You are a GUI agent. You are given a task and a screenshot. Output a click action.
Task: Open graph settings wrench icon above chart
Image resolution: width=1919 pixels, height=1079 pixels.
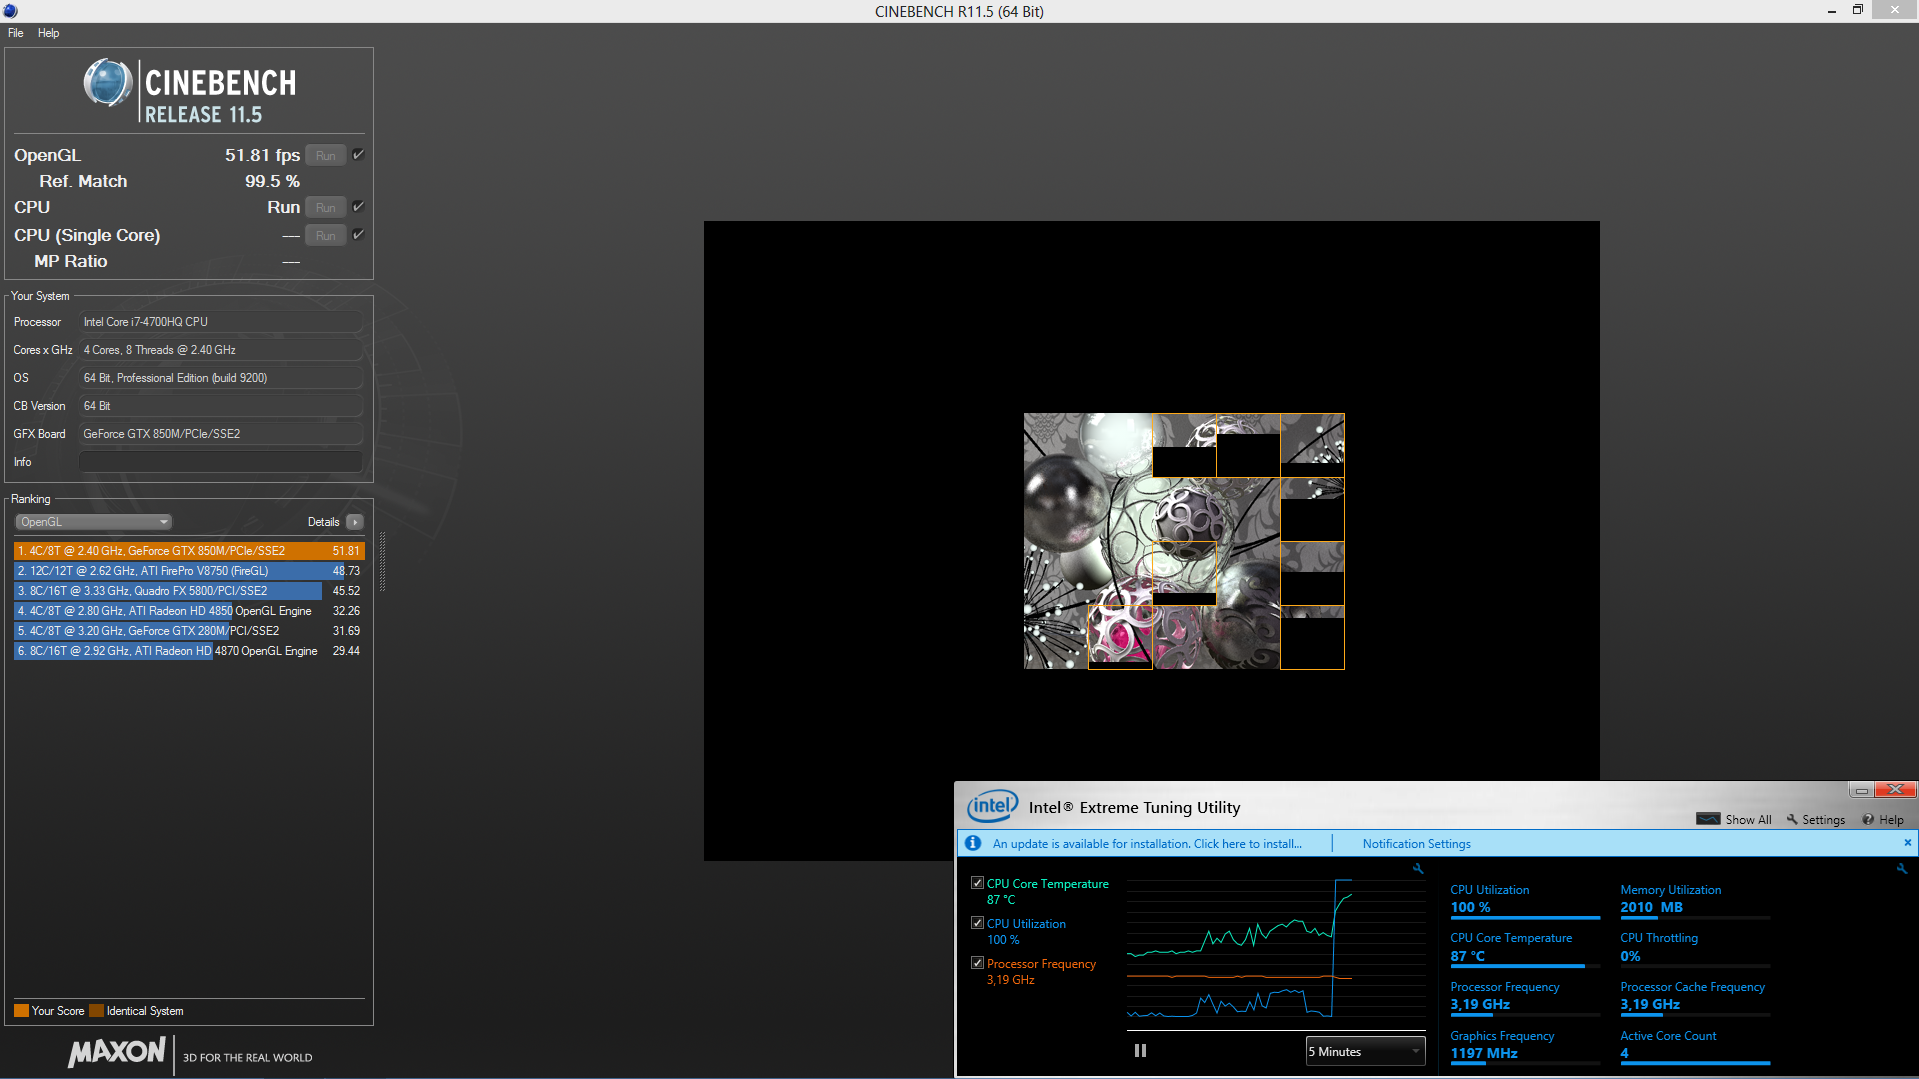(1418, 869)
